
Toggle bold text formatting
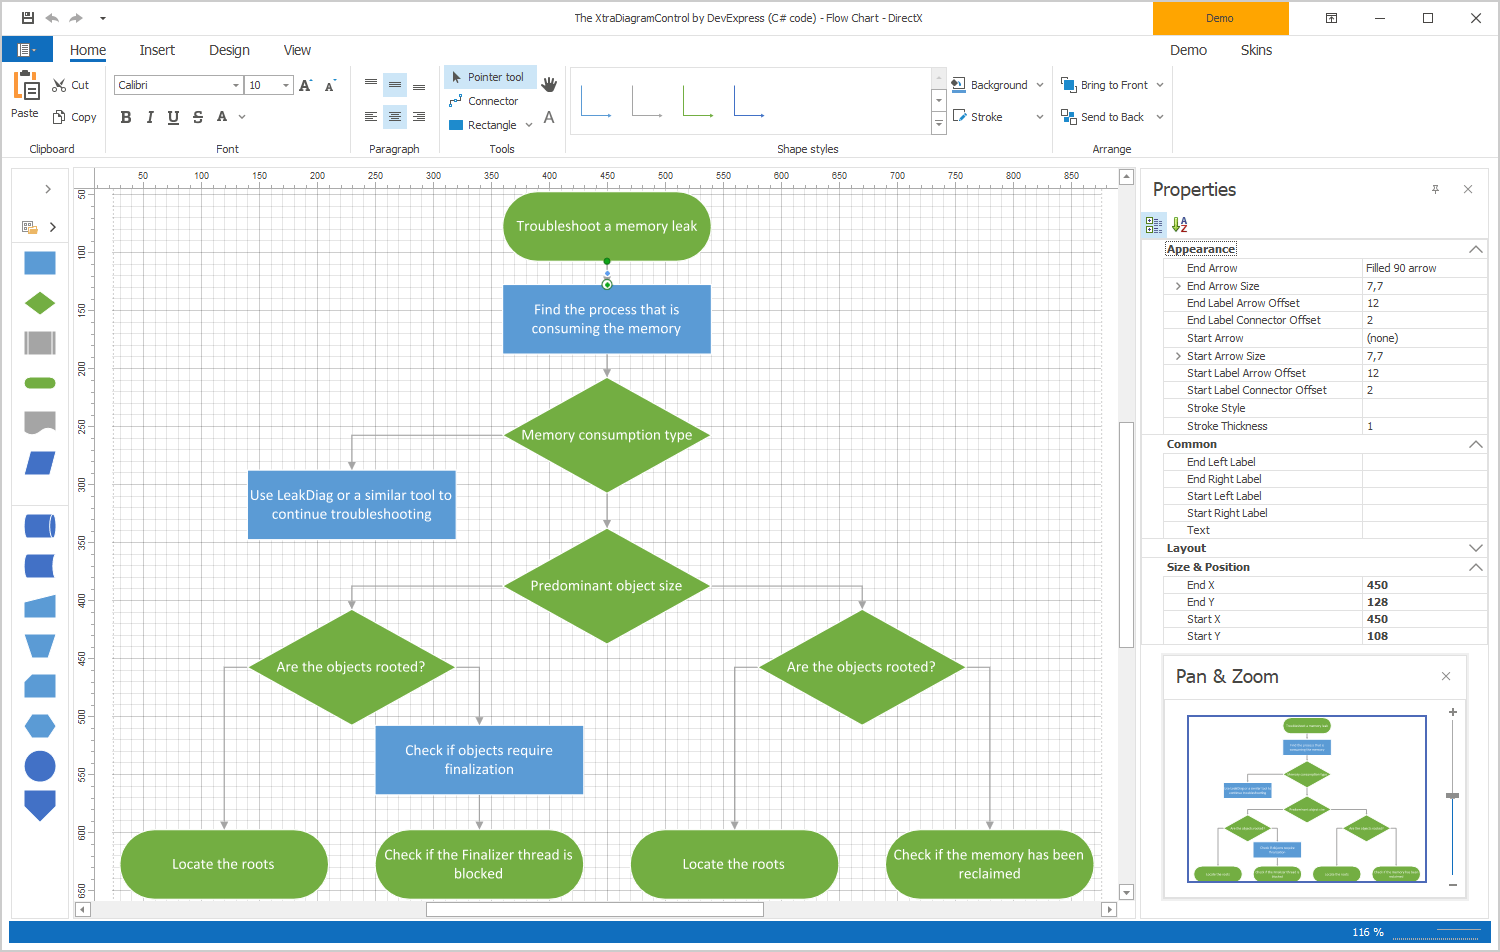(x=125, y=117)
